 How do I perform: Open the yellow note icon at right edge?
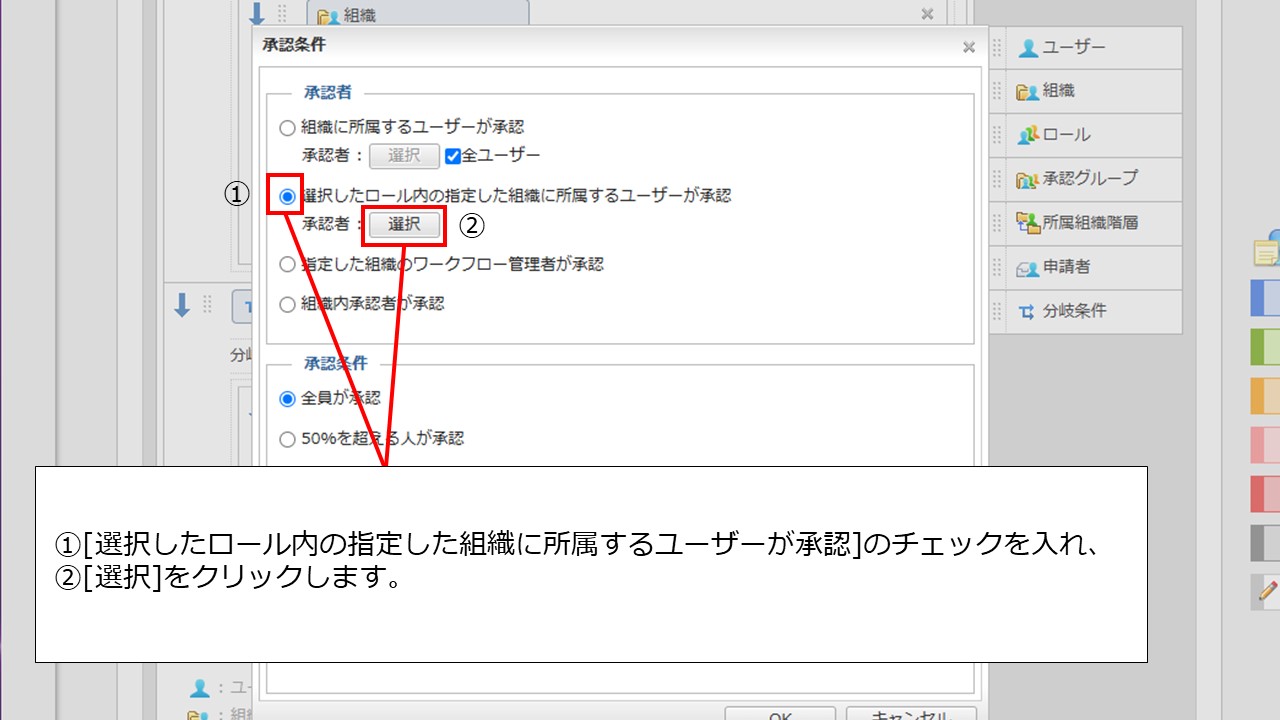(x=1267, y=251)
